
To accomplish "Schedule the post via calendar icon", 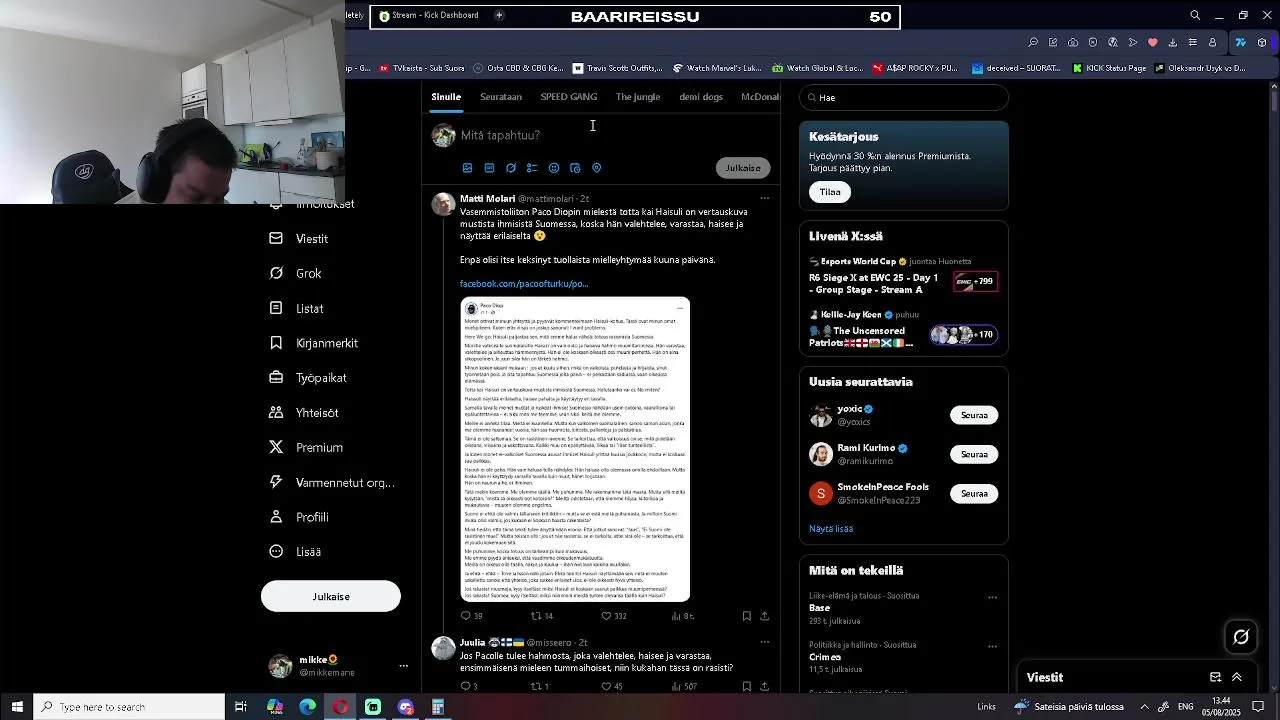I will click(575, 168).
